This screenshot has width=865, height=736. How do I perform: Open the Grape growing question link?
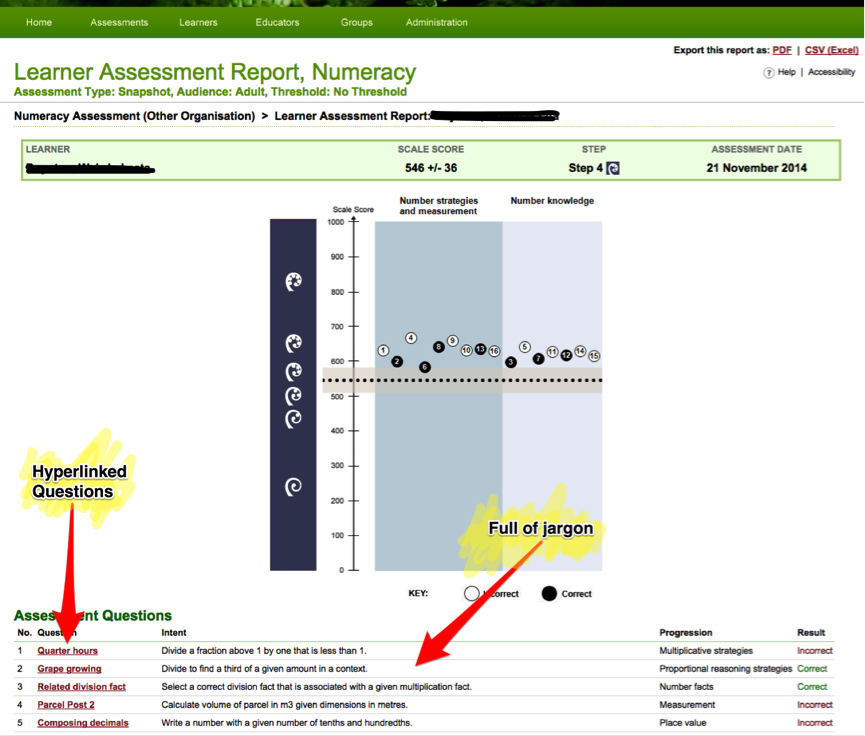point(69,669)
